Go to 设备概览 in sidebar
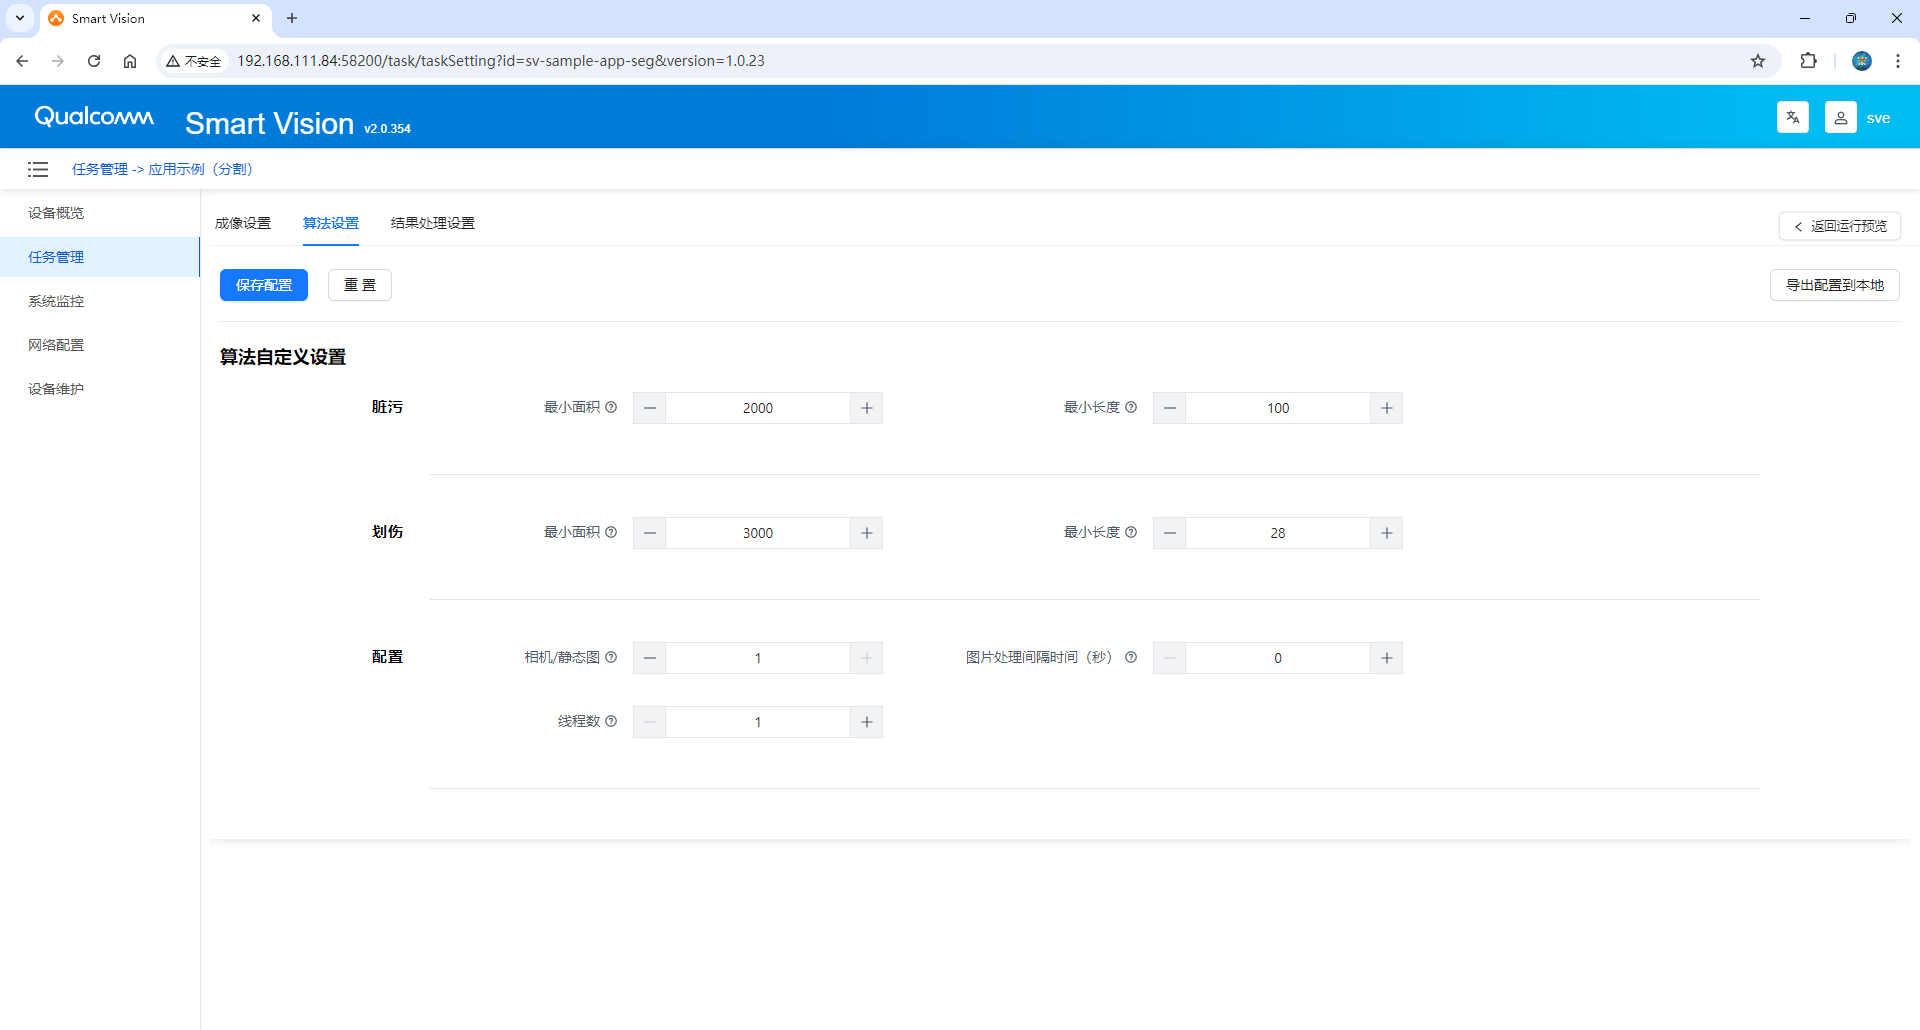Screen dimensions: 1920x1030 point(100,213)
